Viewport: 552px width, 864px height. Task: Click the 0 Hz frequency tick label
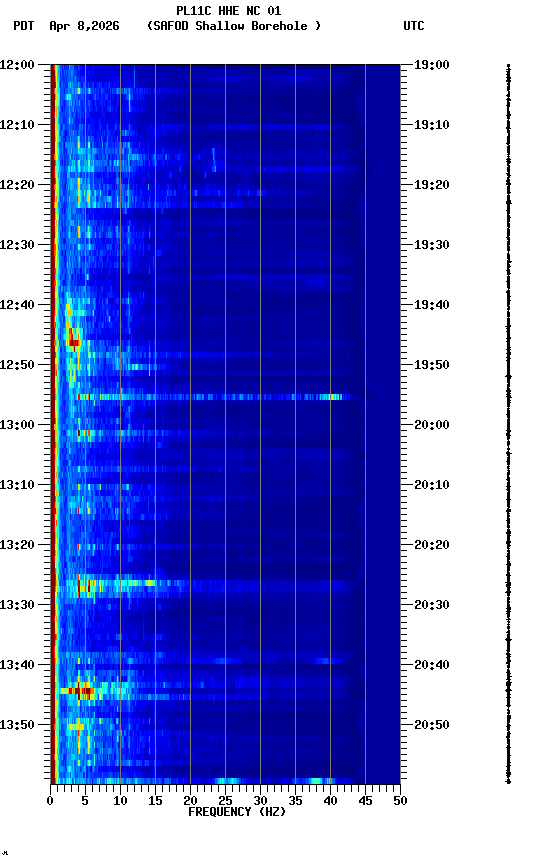click(x=50, y=802)
